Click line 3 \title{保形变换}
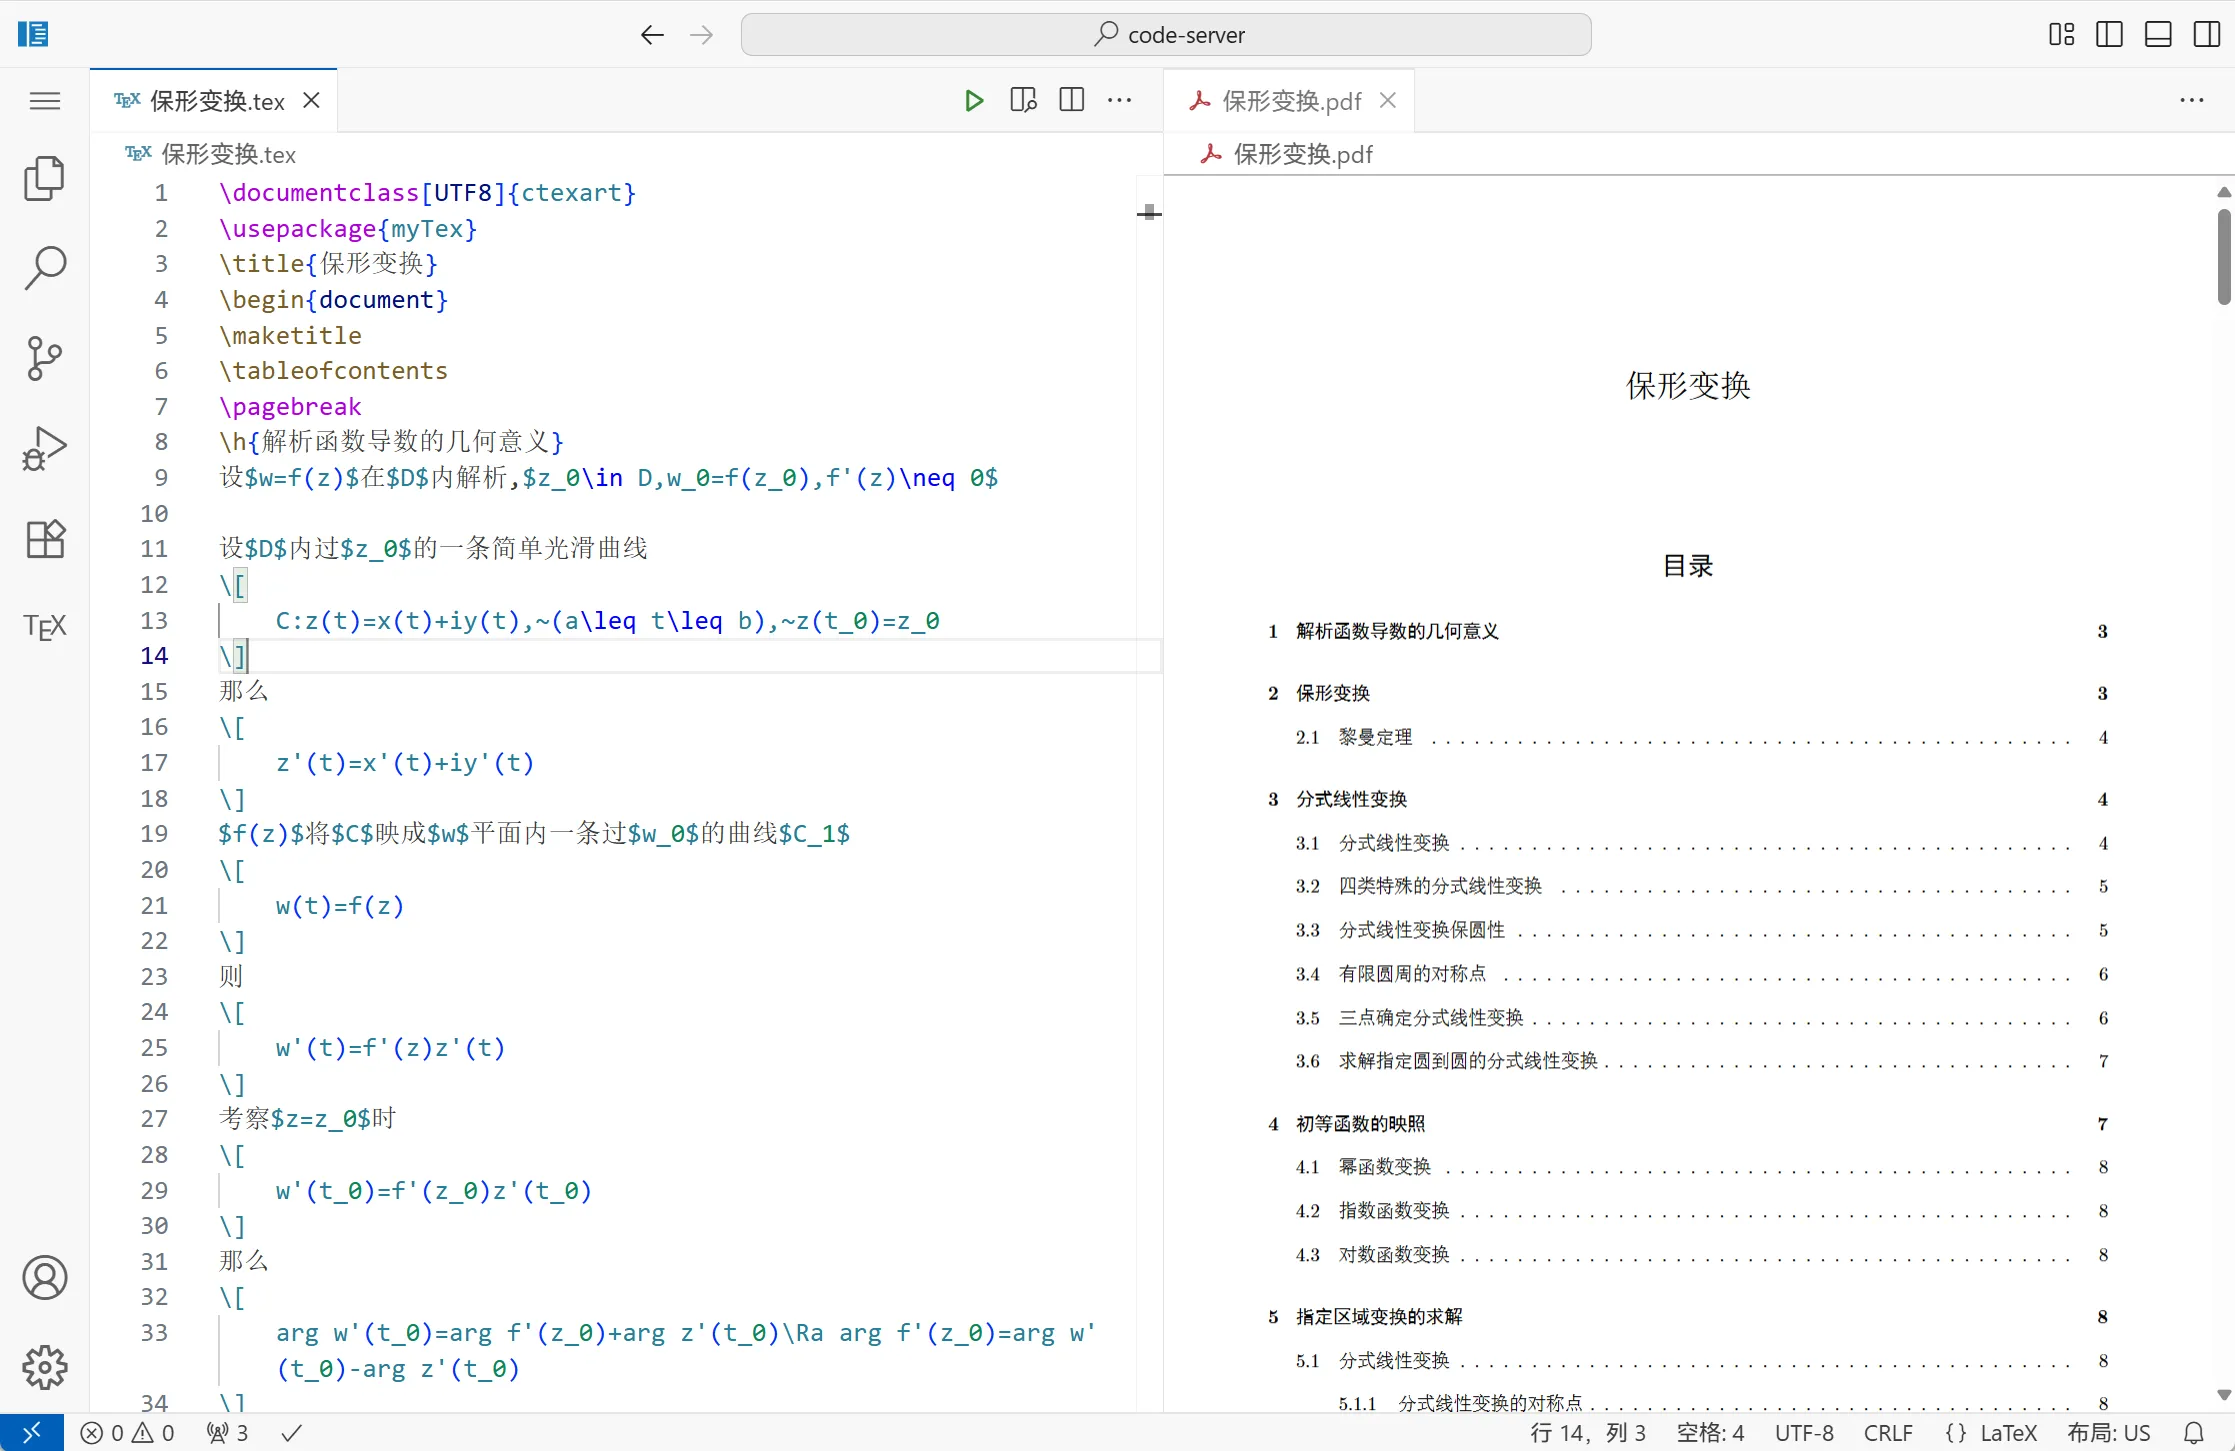 click(x=329, y=264)
